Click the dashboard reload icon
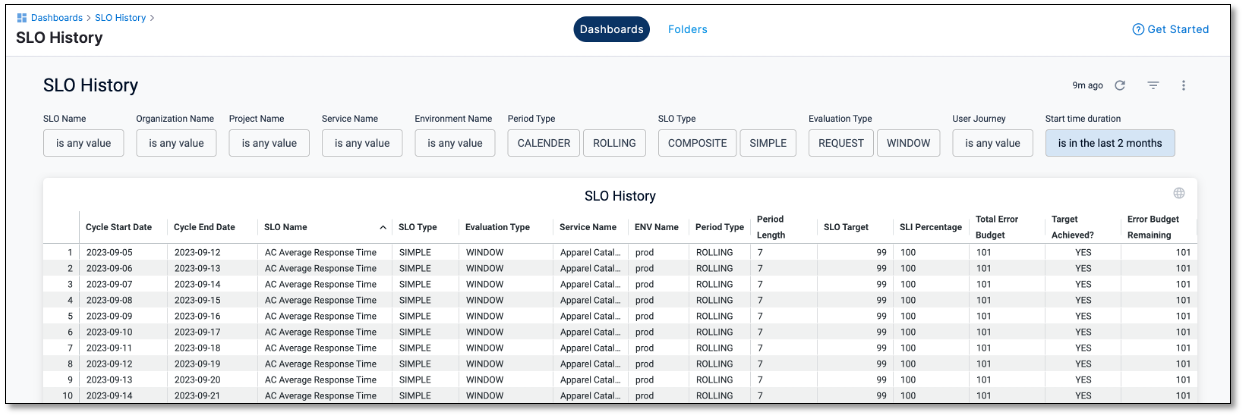This screenshot has height=418, width=1244. coord(1120,86)
